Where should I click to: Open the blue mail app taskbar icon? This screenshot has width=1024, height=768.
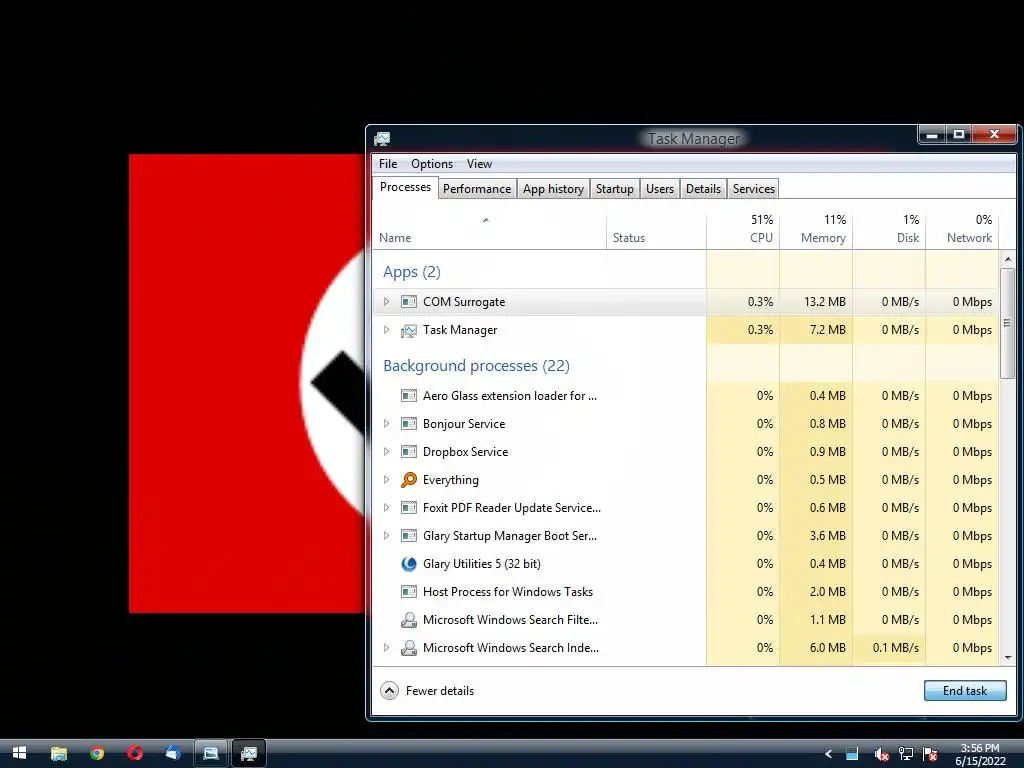click(x=173, y=753)
